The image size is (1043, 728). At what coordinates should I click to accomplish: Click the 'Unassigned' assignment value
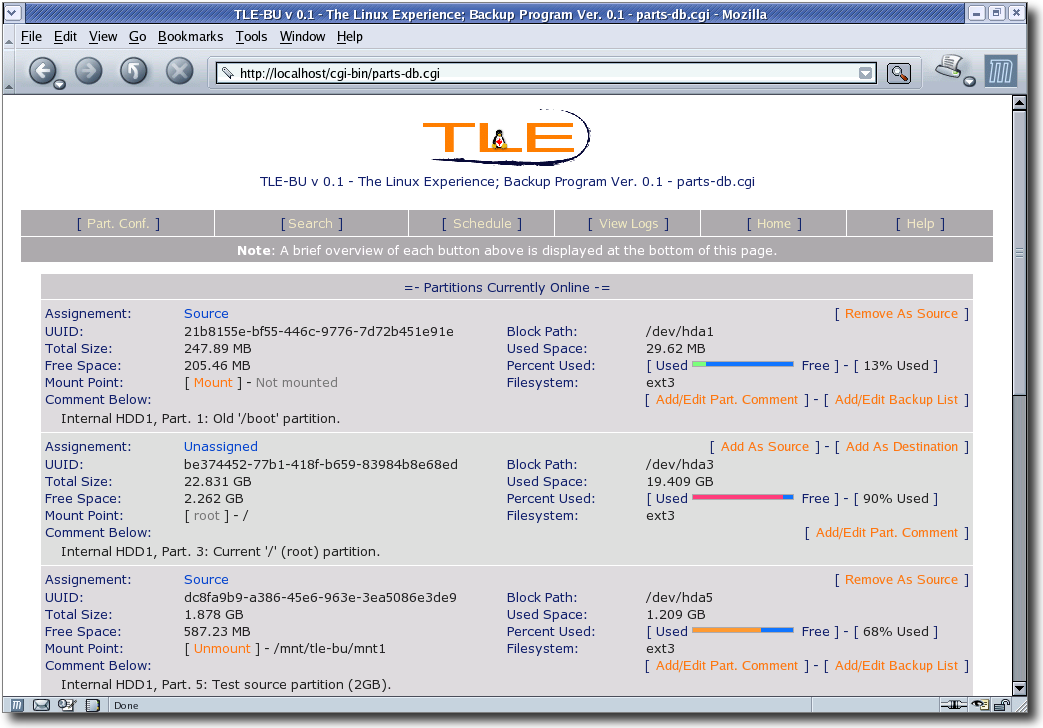click(220, 447)
